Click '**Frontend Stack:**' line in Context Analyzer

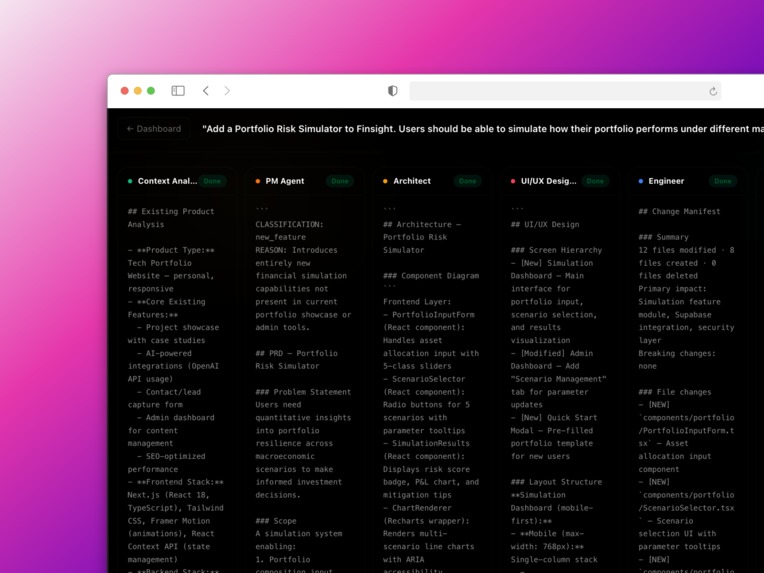175,482
